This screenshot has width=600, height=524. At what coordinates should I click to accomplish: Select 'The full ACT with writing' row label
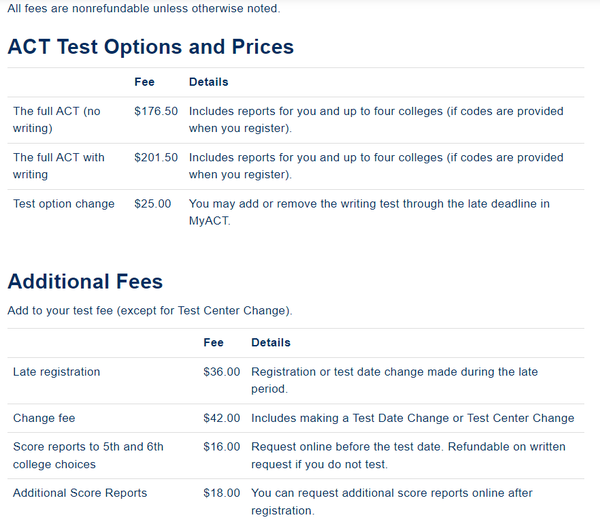pyautogui.click(x=58, y=166)
